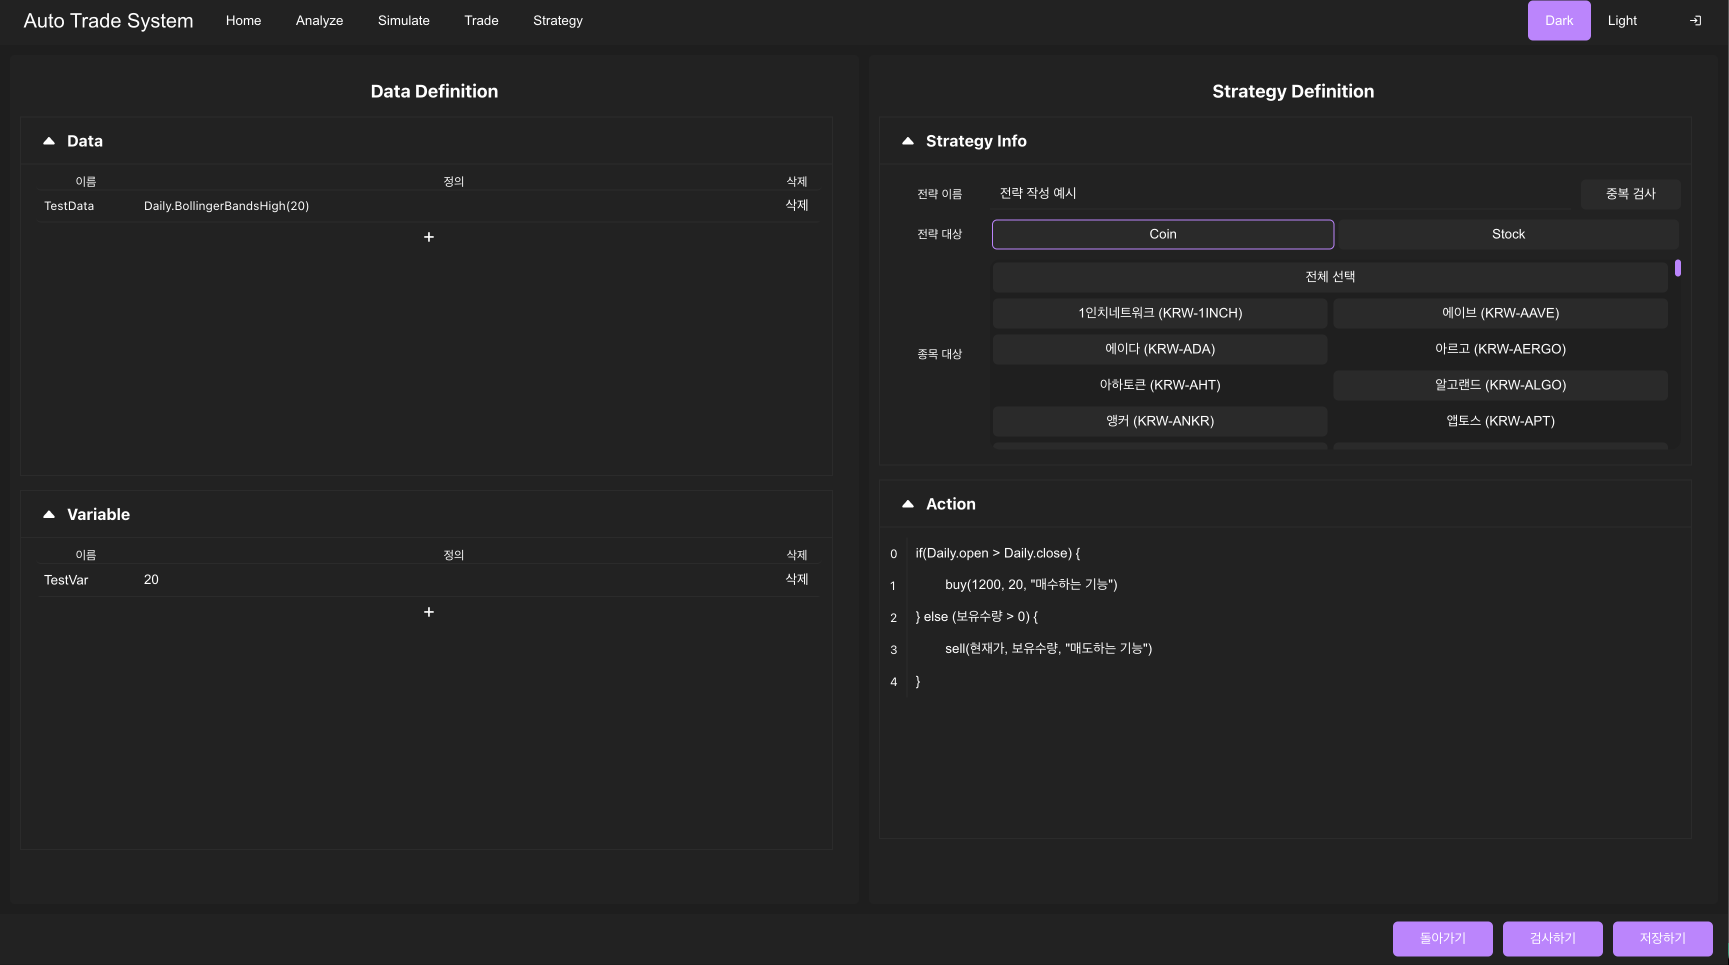Viewport: 1729px width, 965px height.
Task: Click the logout icon in top bar
Action: [x=1695, y=21]
